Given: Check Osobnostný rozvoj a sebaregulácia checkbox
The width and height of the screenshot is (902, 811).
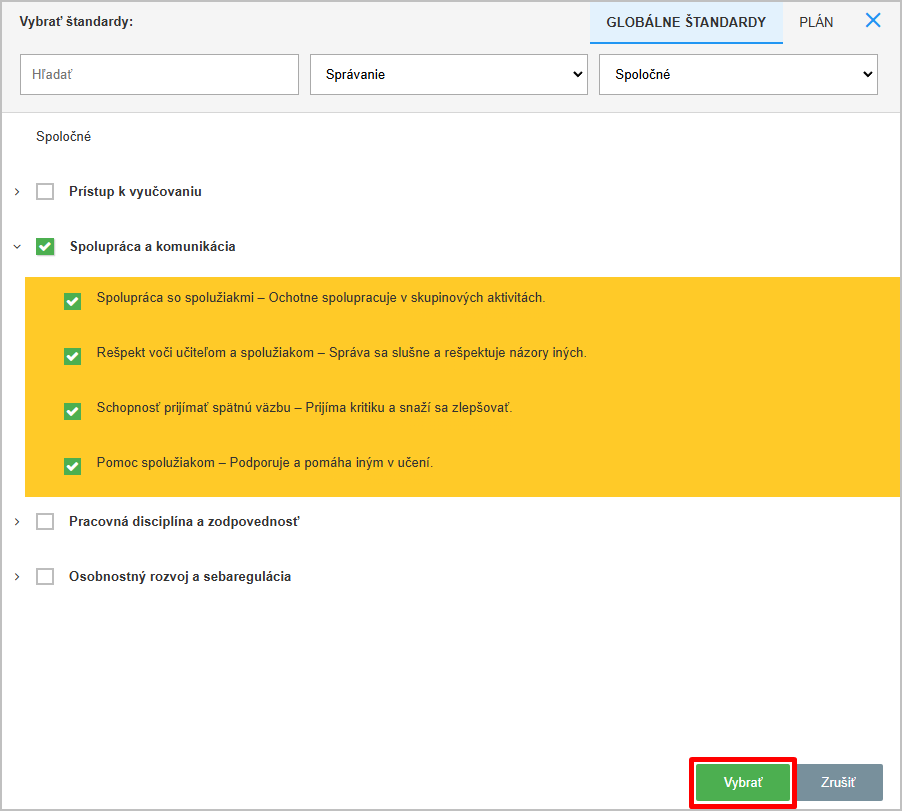Looking at the screenshot, I should (45, 576).
